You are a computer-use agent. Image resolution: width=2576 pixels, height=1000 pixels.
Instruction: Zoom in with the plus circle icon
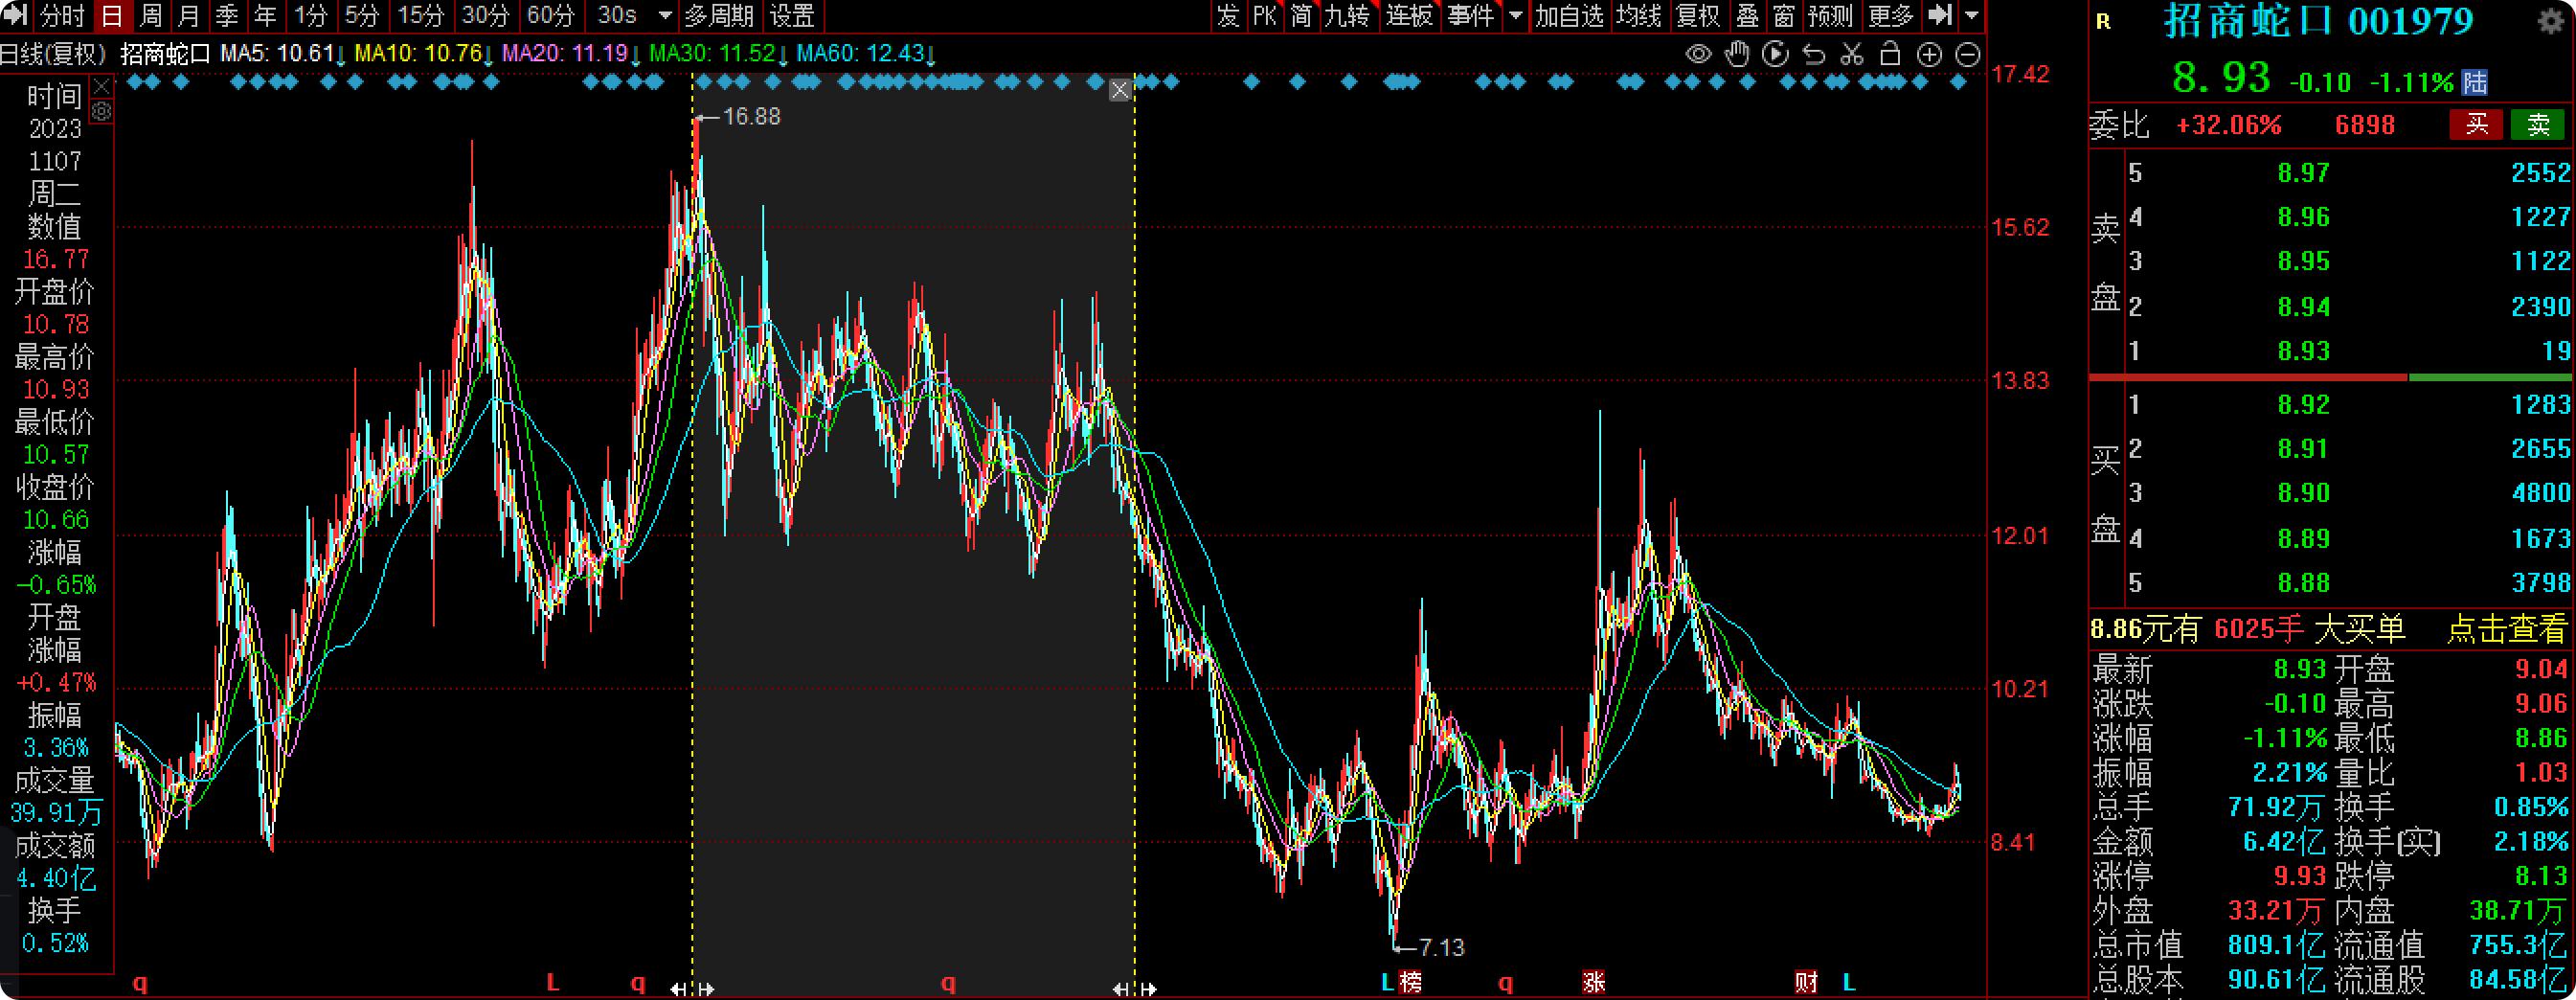pyautogui.click(x=1929, y=55)
